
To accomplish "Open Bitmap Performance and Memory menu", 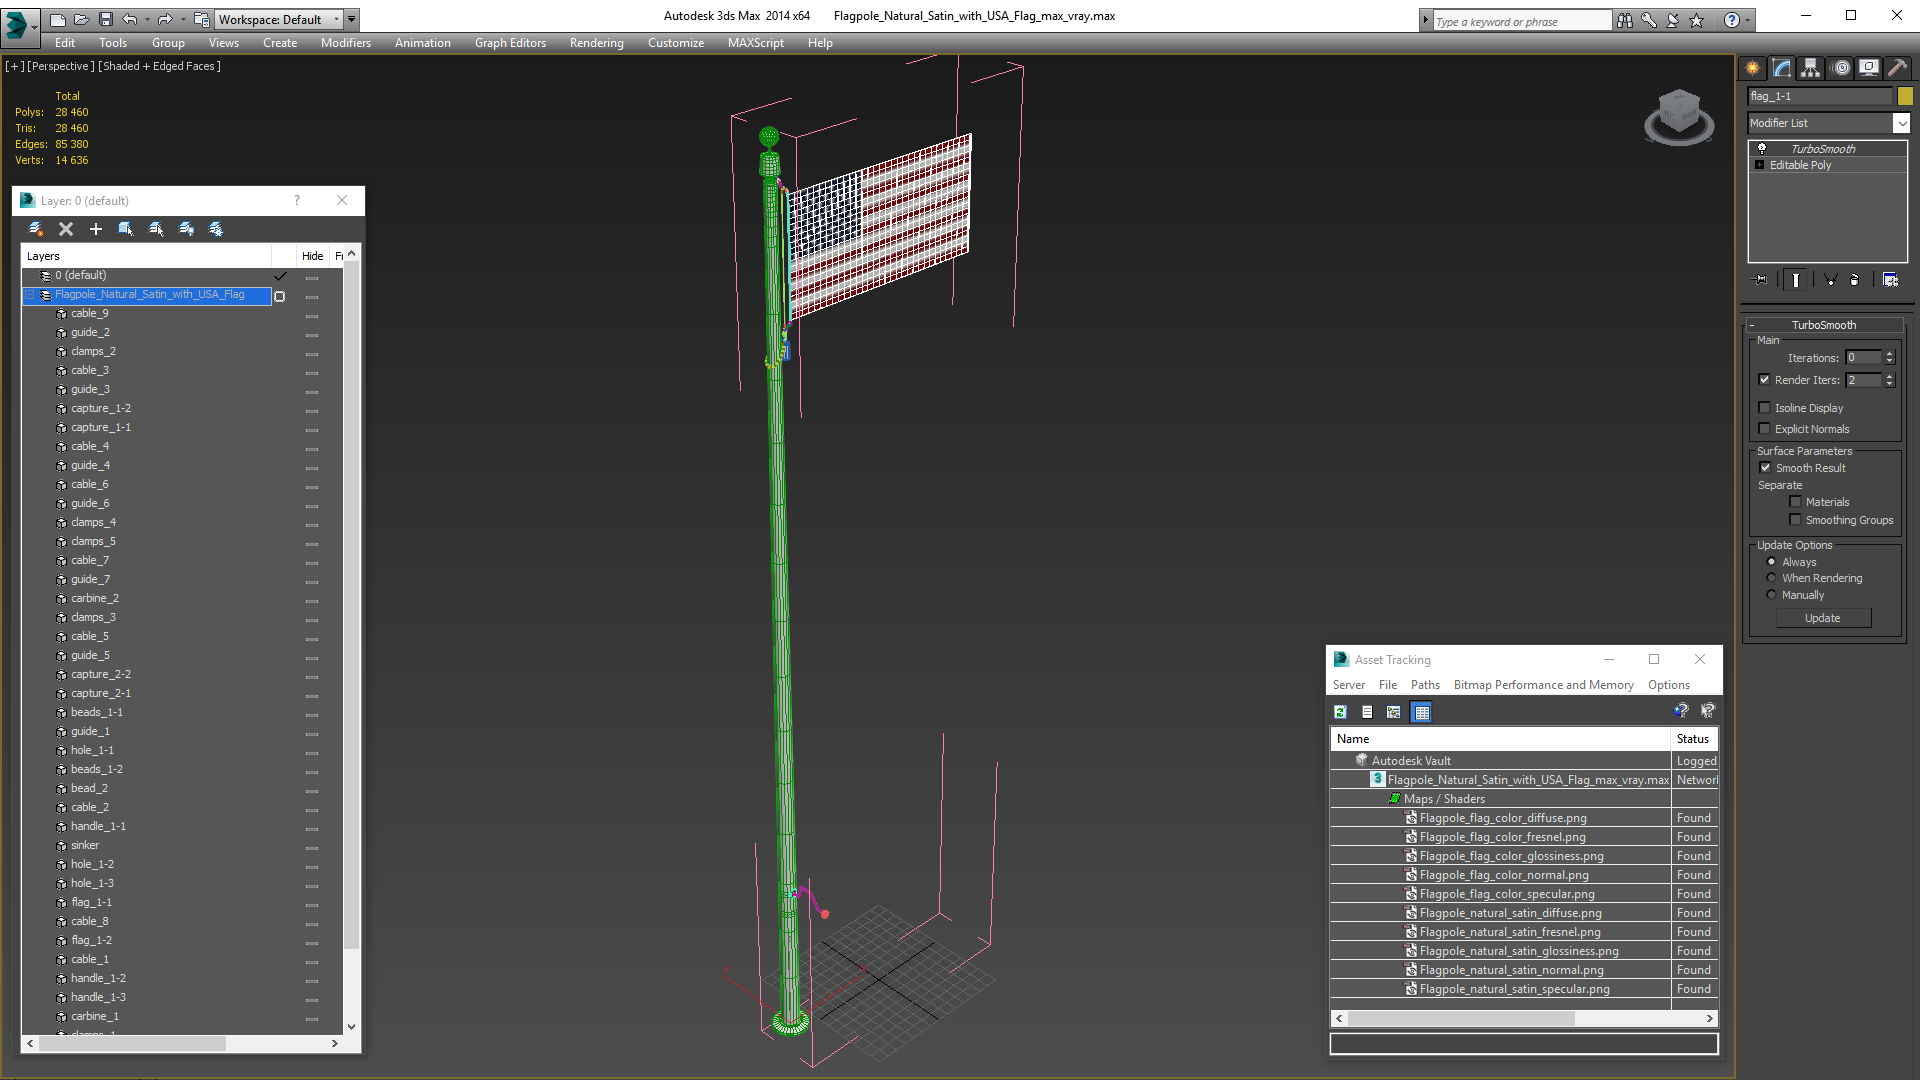I will 1543,685.
